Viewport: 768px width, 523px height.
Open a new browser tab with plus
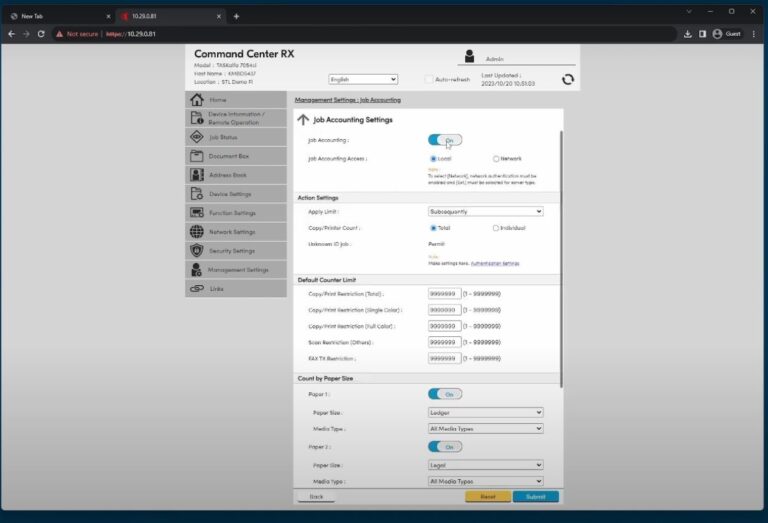[236, 16]
